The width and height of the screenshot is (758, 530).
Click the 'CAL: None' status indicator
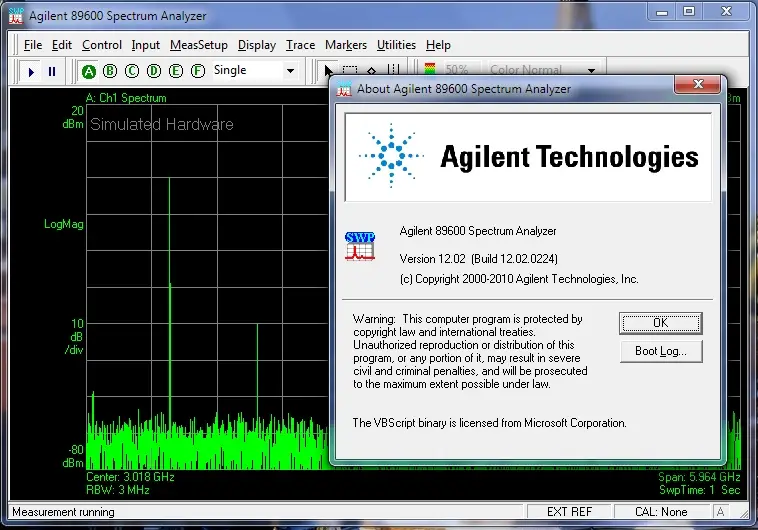coord(661,512)
